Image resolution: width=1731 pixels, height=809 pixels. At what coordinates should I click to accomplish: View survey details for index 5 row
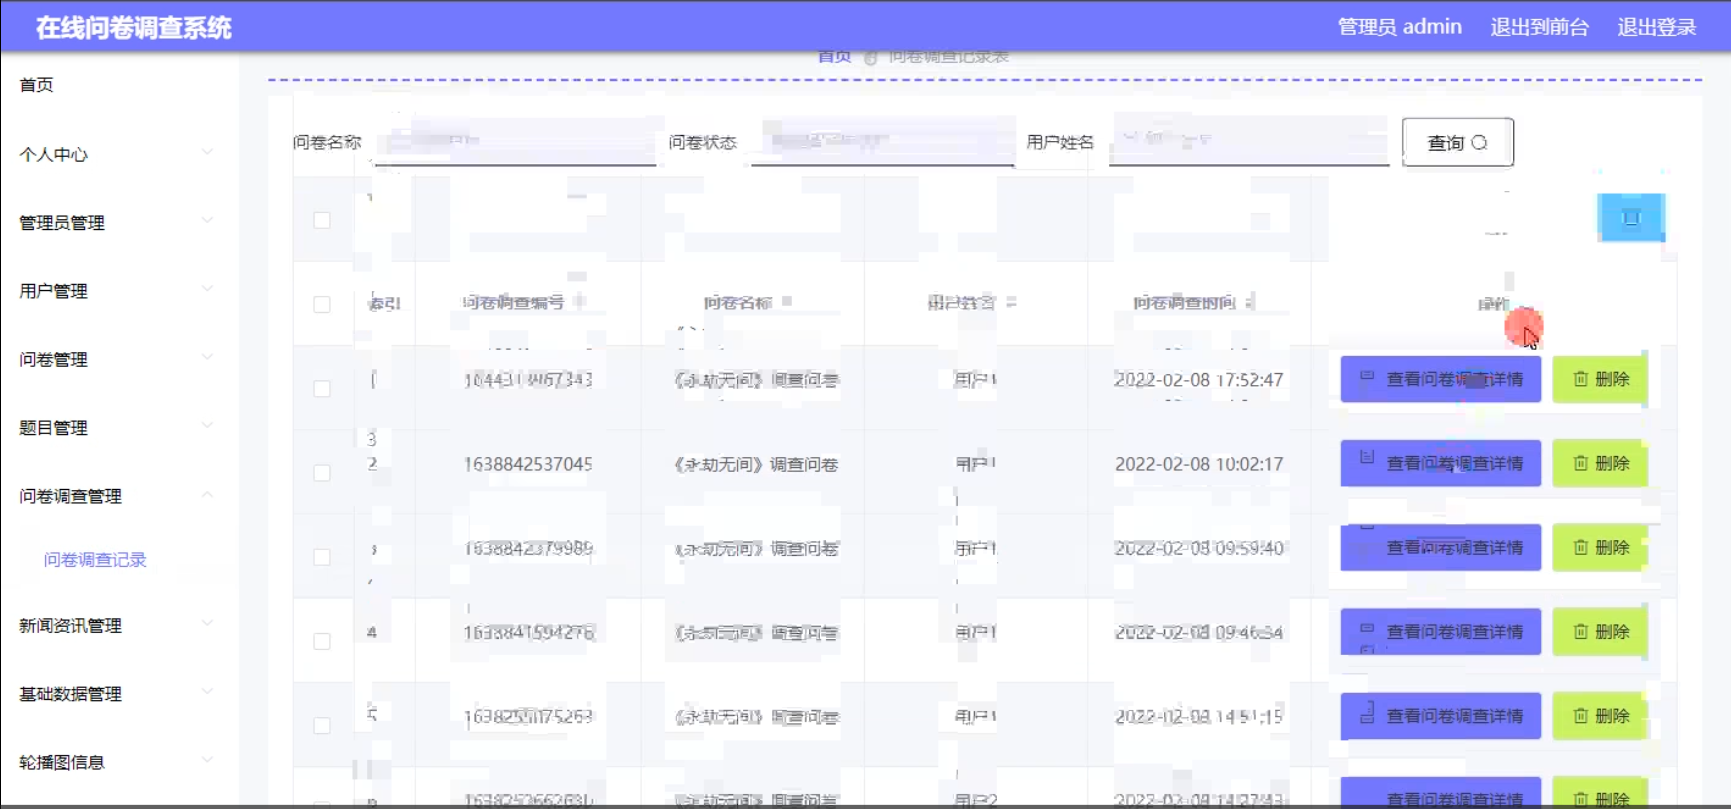(1440, 715)
